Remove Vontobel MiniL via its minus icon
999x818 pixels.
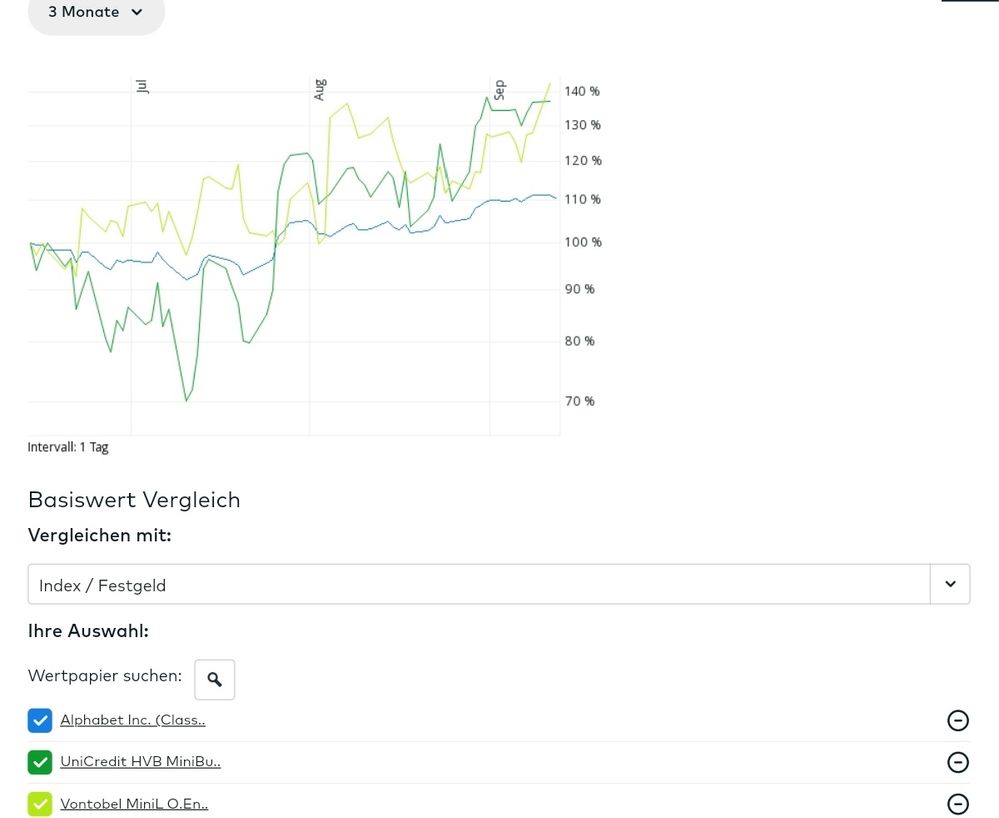pyautogui.click(x=957, y=804)
